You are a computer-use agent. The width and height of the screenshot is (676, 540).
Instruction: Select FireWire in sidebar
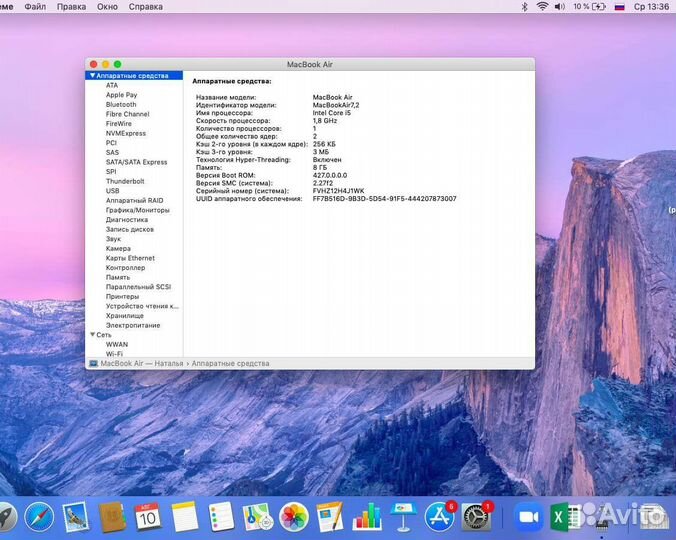point(119,123)
